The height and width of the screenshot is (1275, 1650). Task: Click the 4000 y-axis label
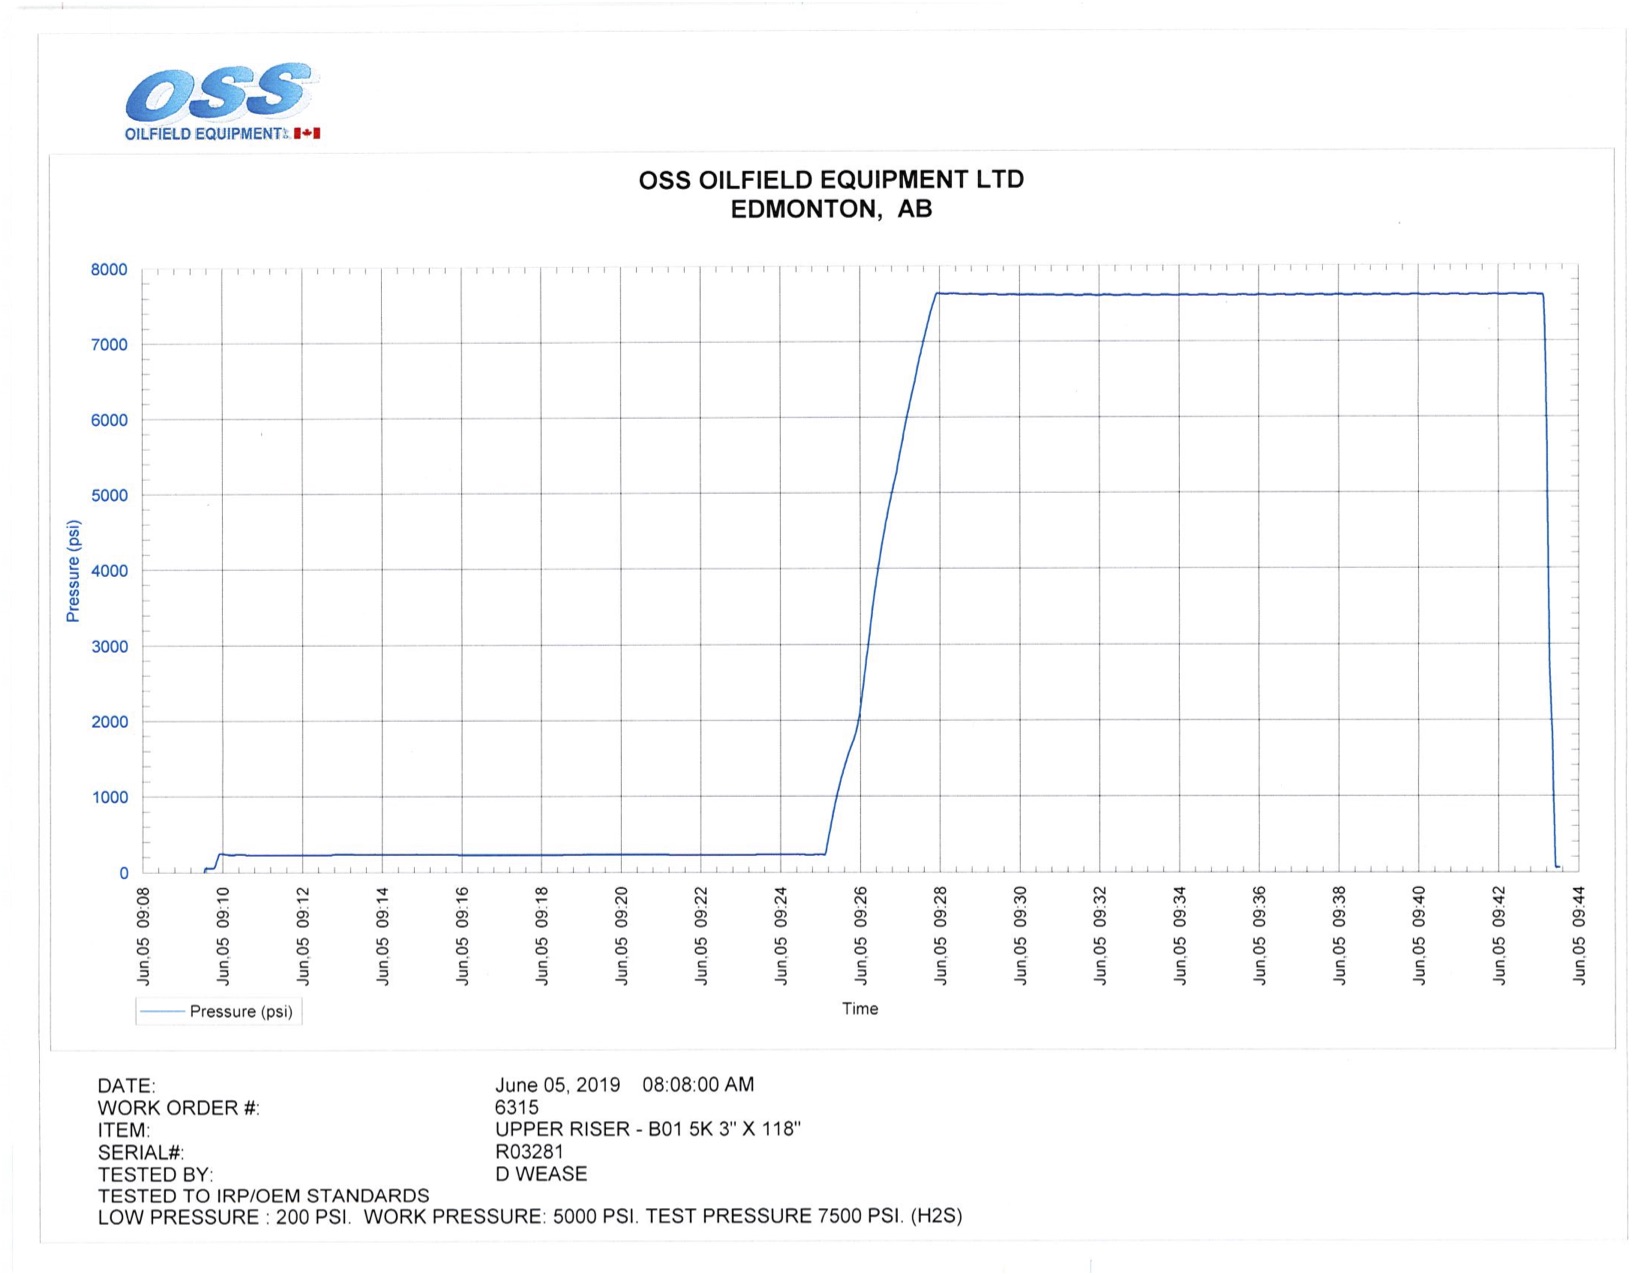click(x=109, y=572)
